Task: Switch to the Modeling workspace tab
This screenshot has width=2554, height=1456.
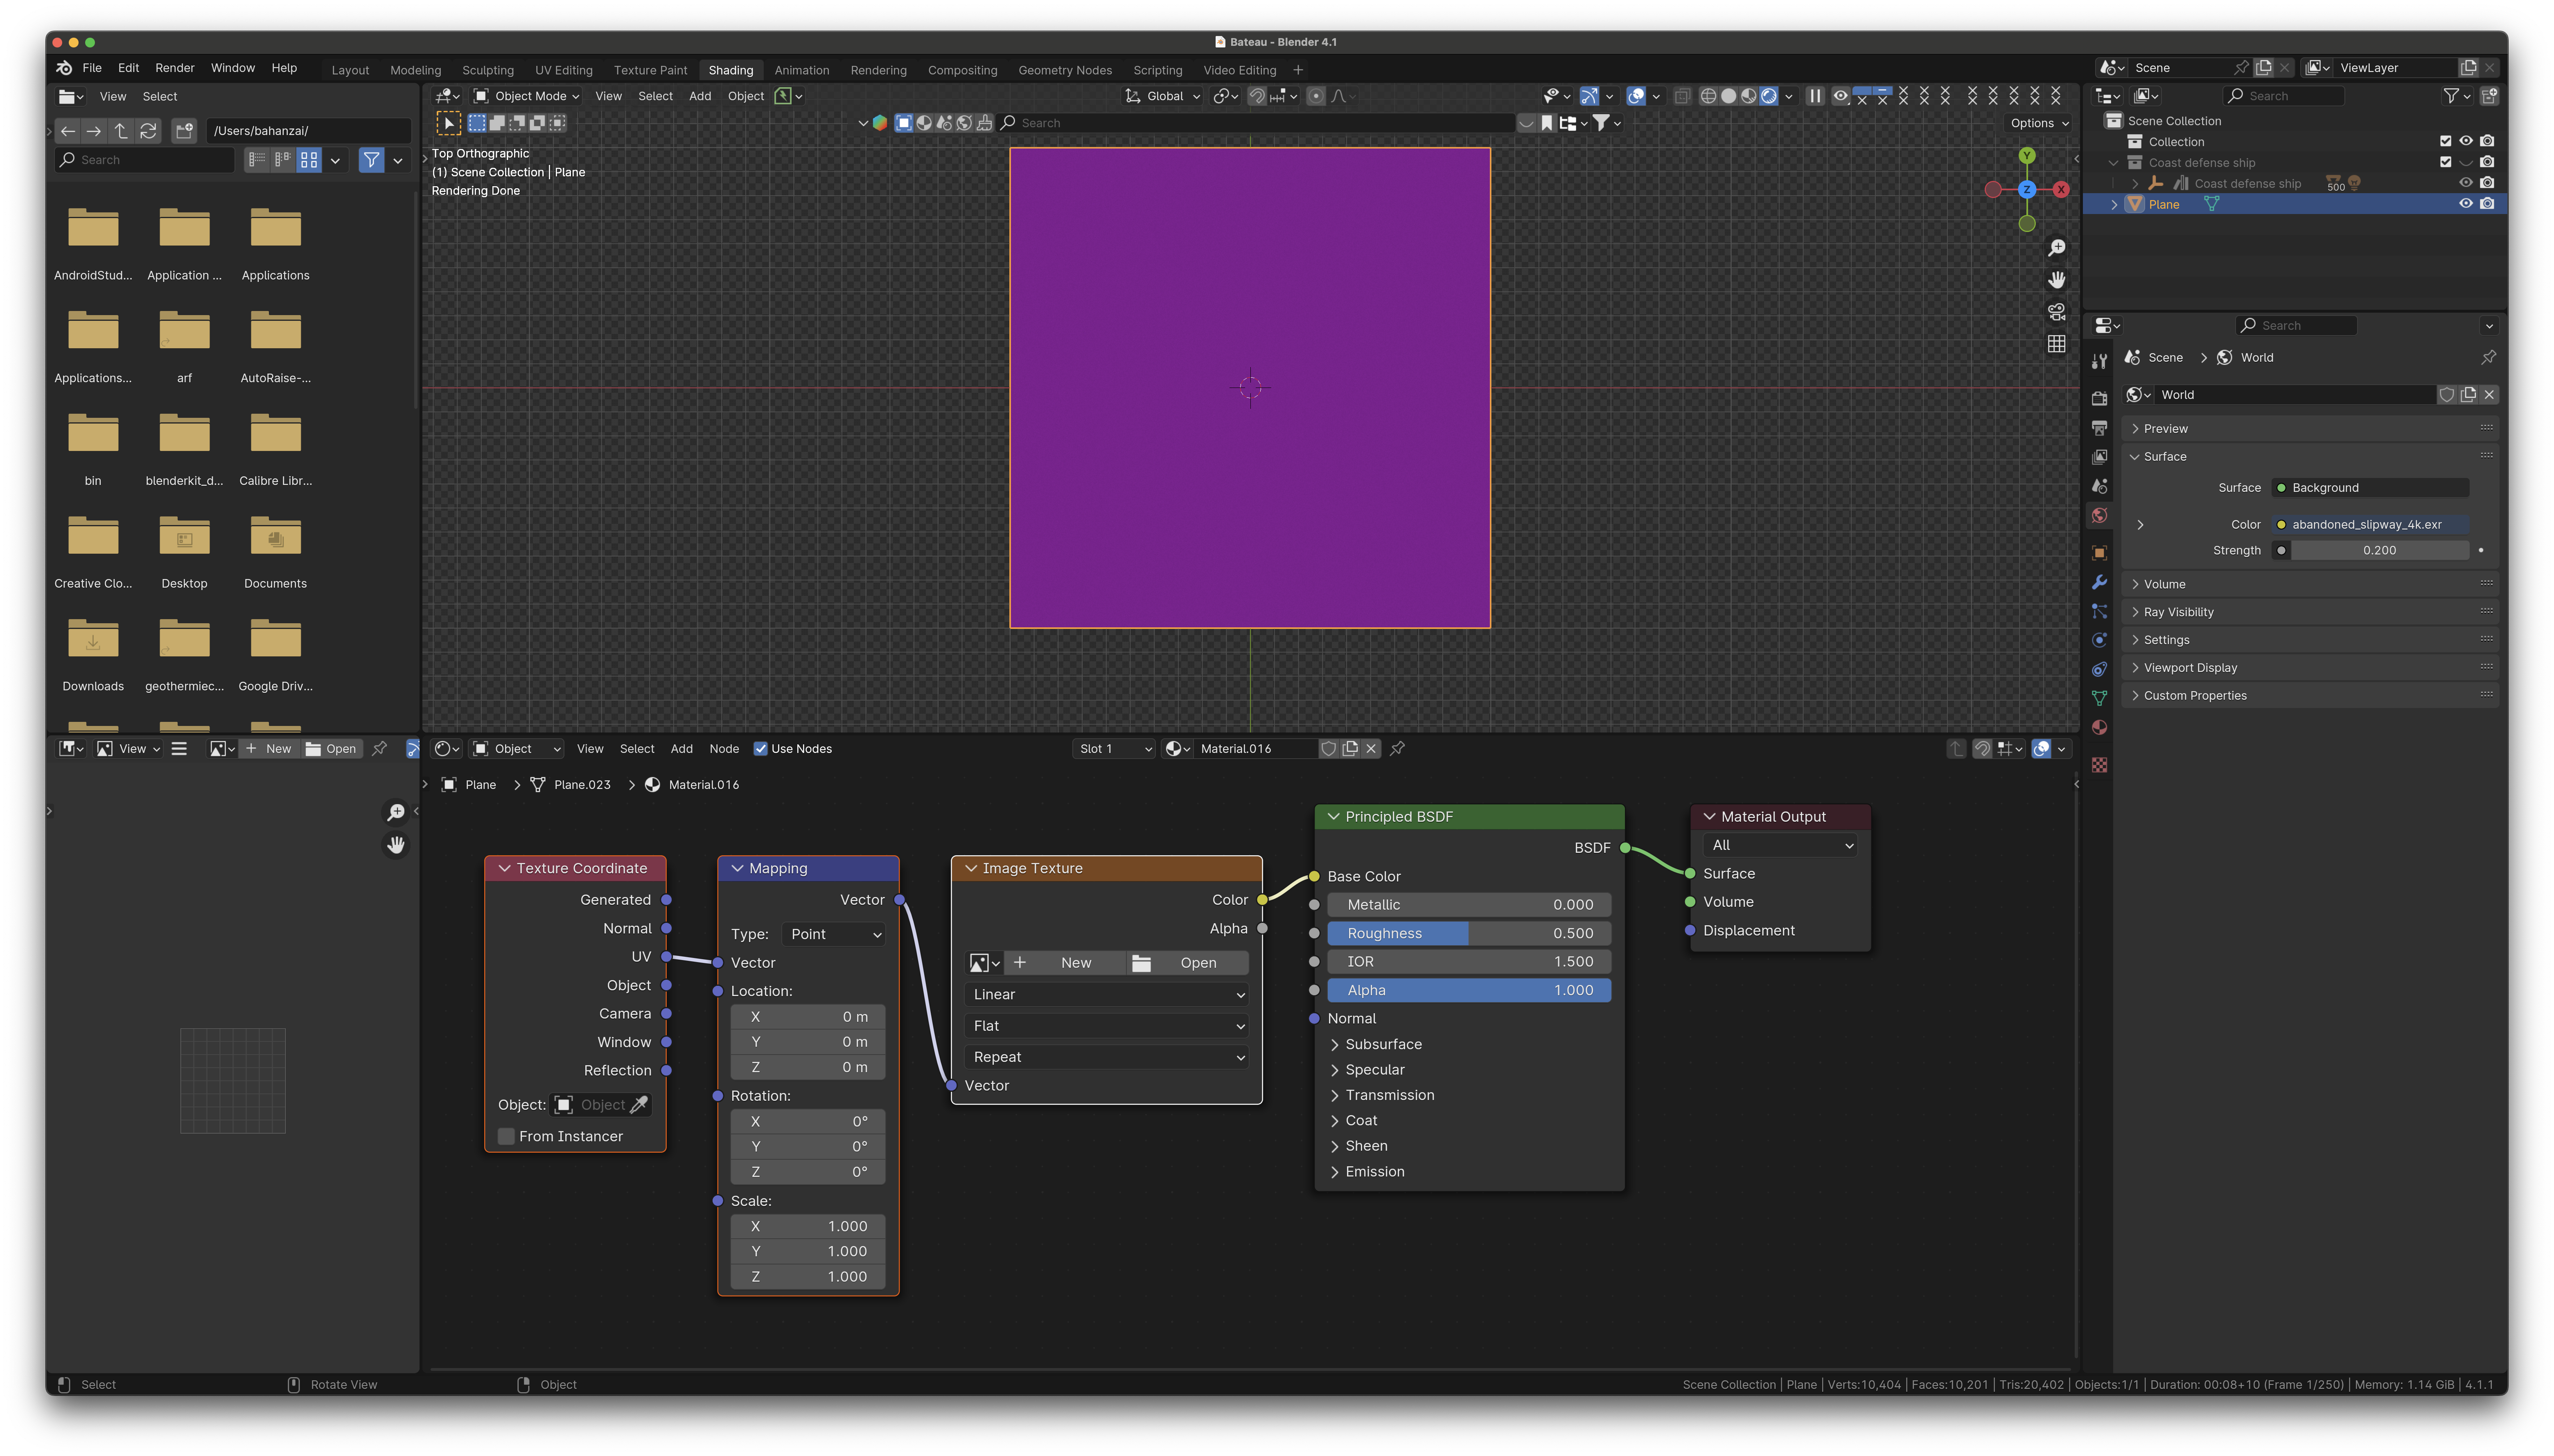Action: (x=415, y=70)
